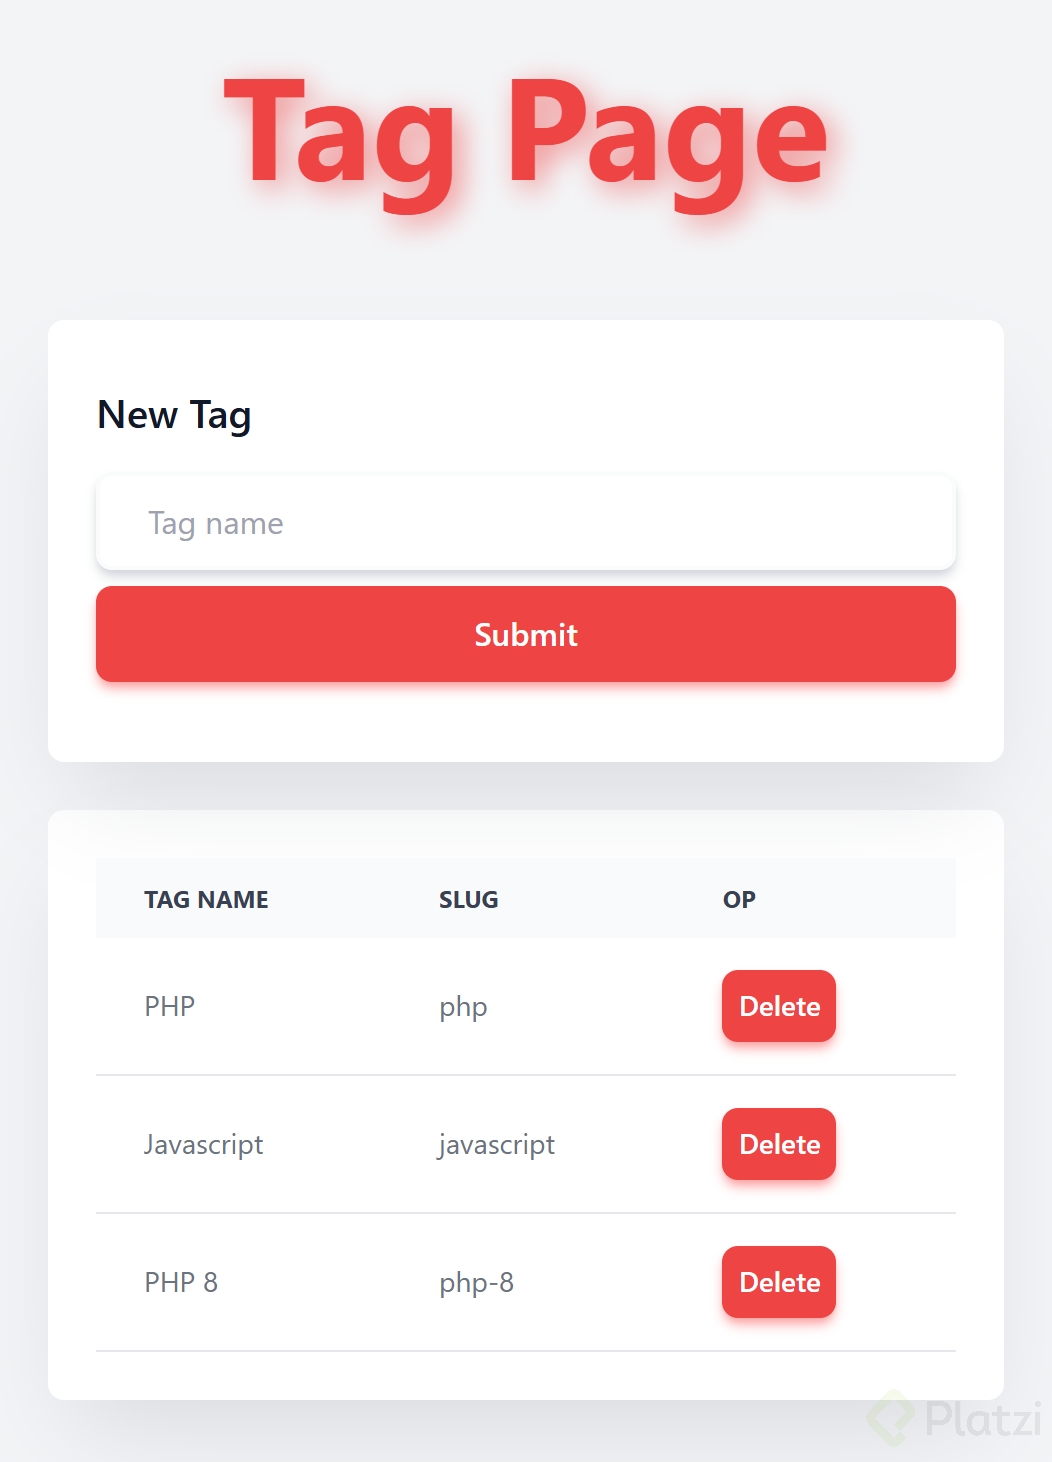Delete the PHP tag

click(778, 1006)
